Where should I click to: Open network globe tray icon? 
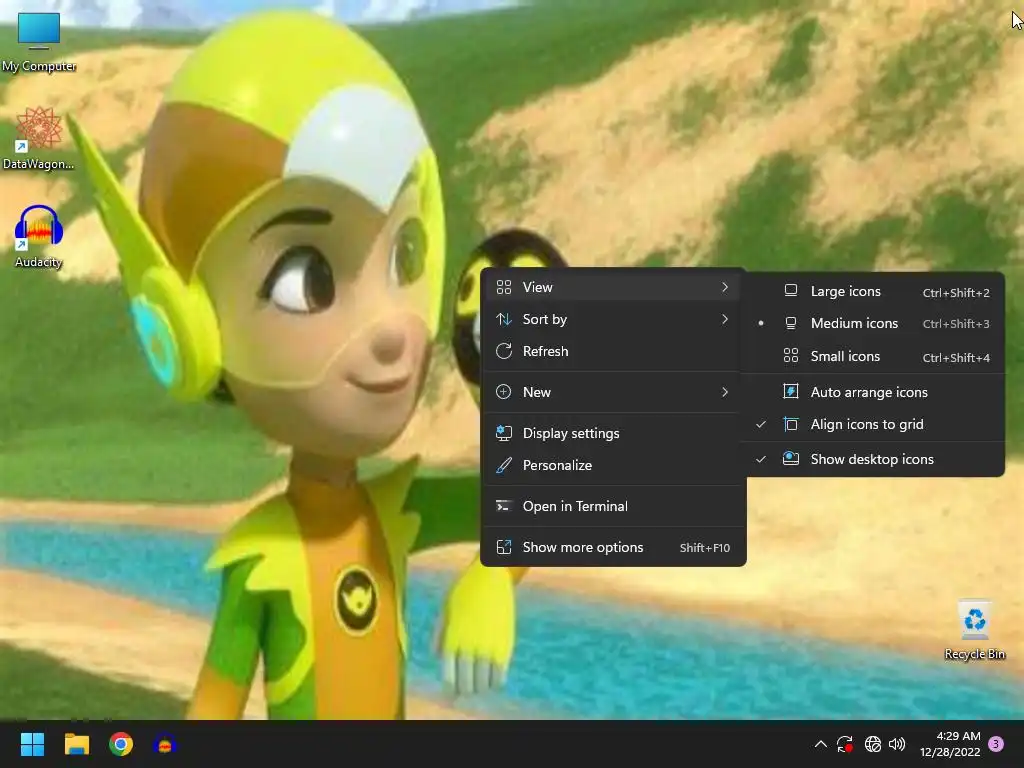pos(872,744)
